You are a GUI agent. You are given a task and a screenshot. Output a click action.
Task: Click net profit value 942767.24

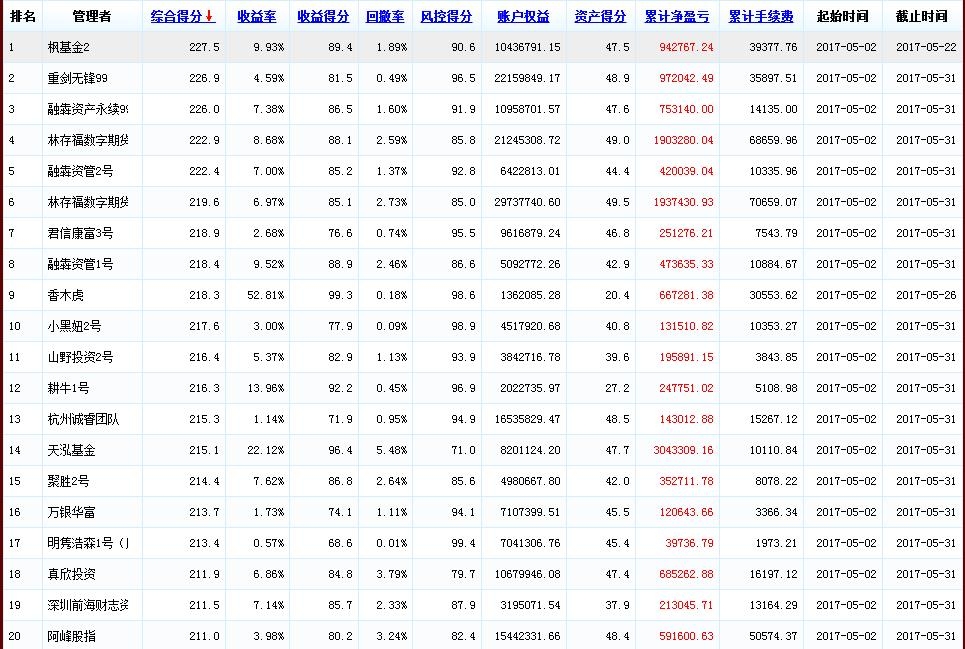point(686,47)
